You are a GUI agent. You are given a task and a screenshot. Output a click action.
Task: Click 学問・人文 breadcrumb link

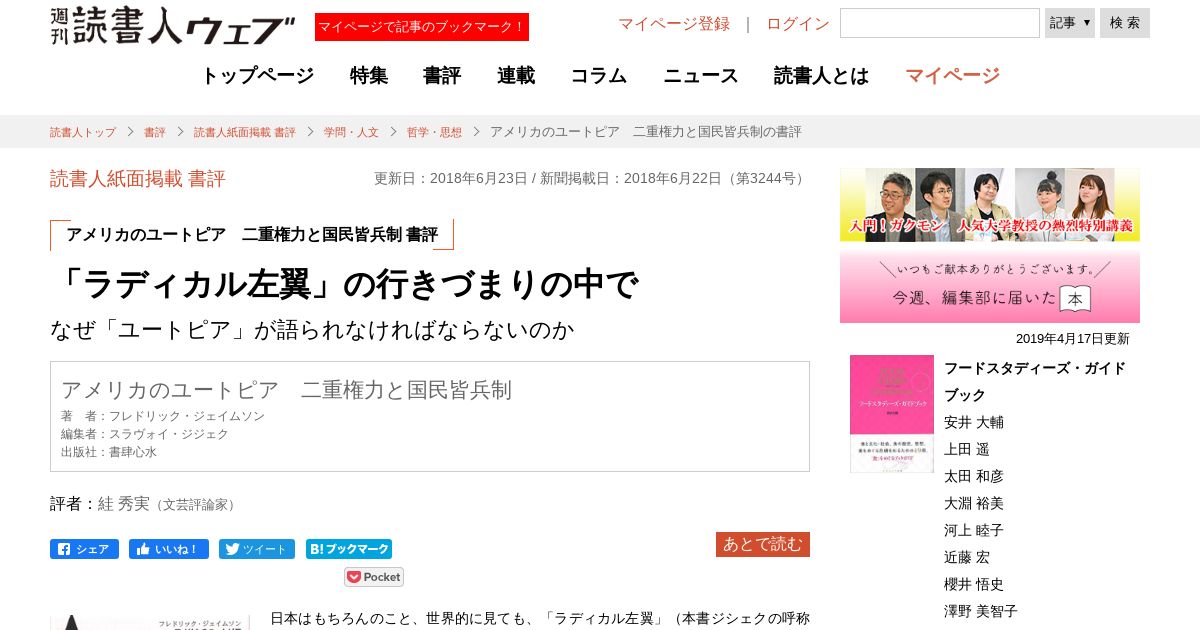click(351, 132)
